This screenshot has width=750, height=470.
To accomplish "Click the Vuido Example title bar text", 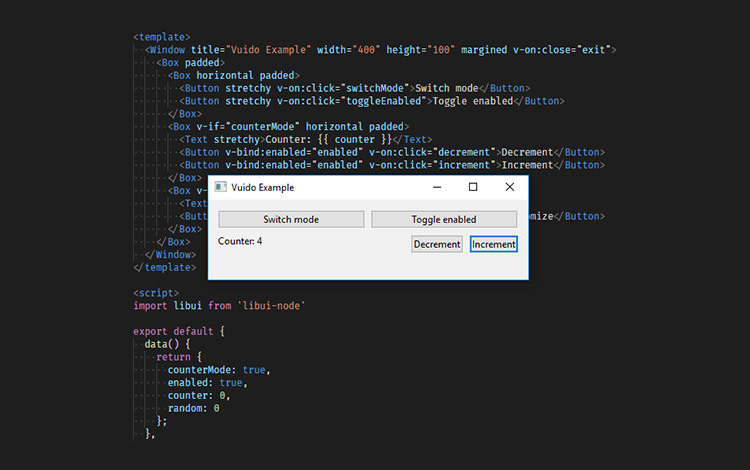I will 263,187.
